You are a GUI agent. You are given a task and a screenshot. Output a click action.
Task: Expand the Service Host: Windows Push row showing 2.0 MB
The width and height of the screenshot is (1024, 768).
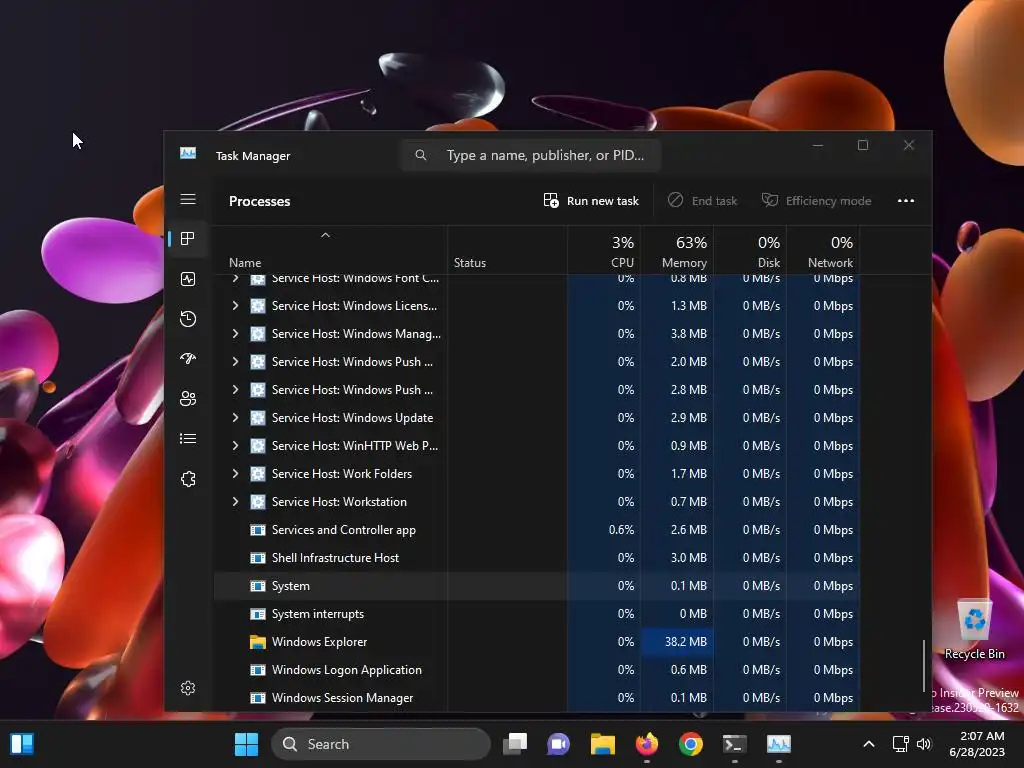pyautogui.click(x=235, y=362)
